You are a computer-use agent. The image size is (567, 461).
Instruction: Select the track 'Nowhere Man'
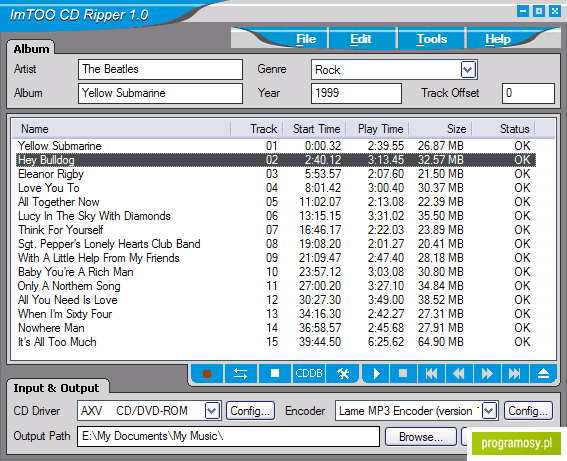pos(276,328)
